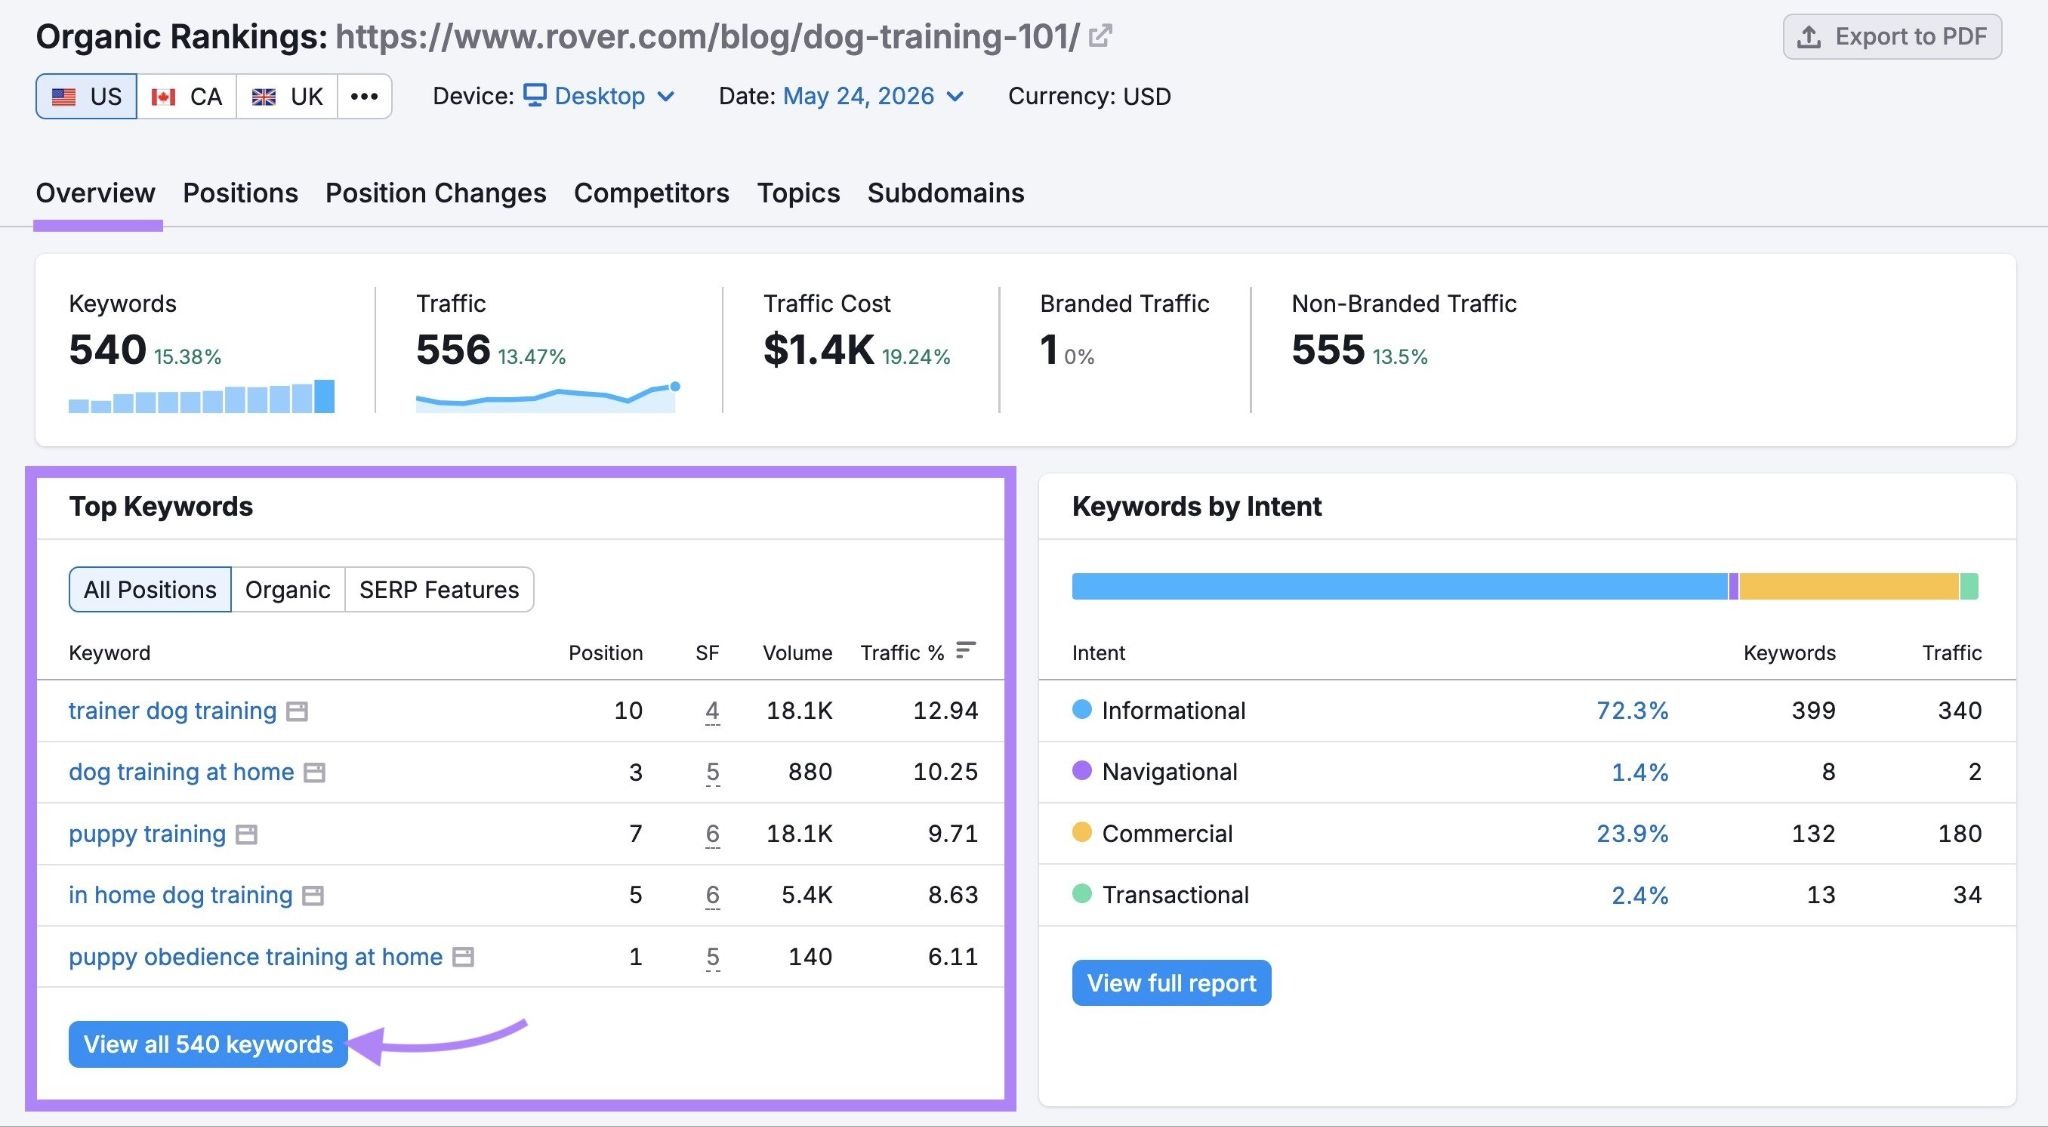Select the All Positions filter
The width and height of the screenshot is (2048, 1127).
150,589
